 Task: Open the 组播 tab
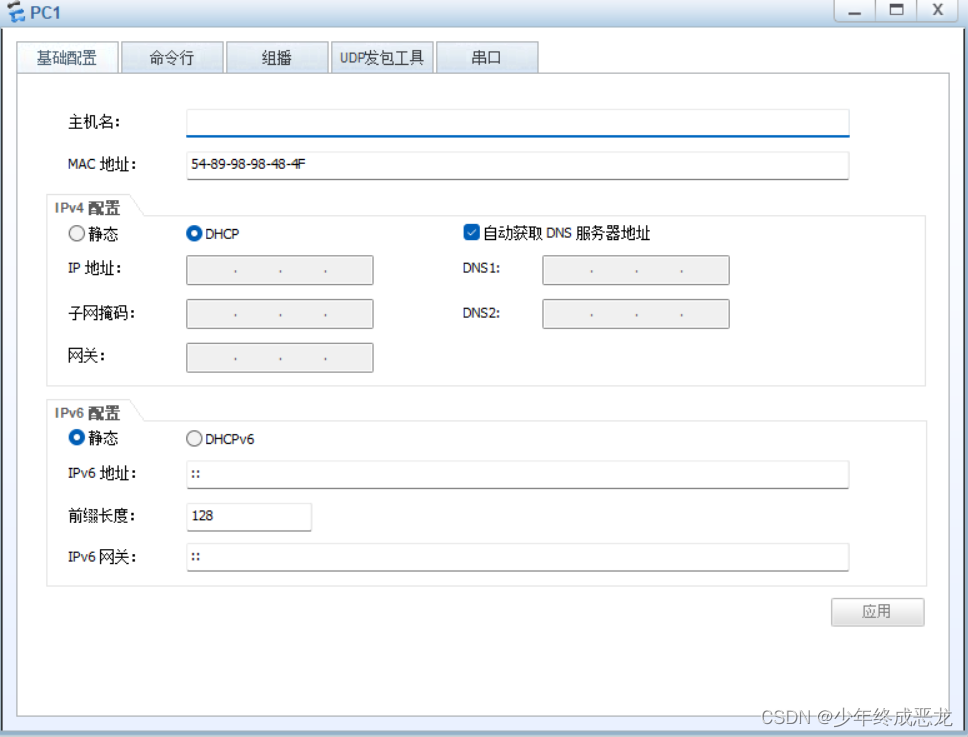click(277, 57)
